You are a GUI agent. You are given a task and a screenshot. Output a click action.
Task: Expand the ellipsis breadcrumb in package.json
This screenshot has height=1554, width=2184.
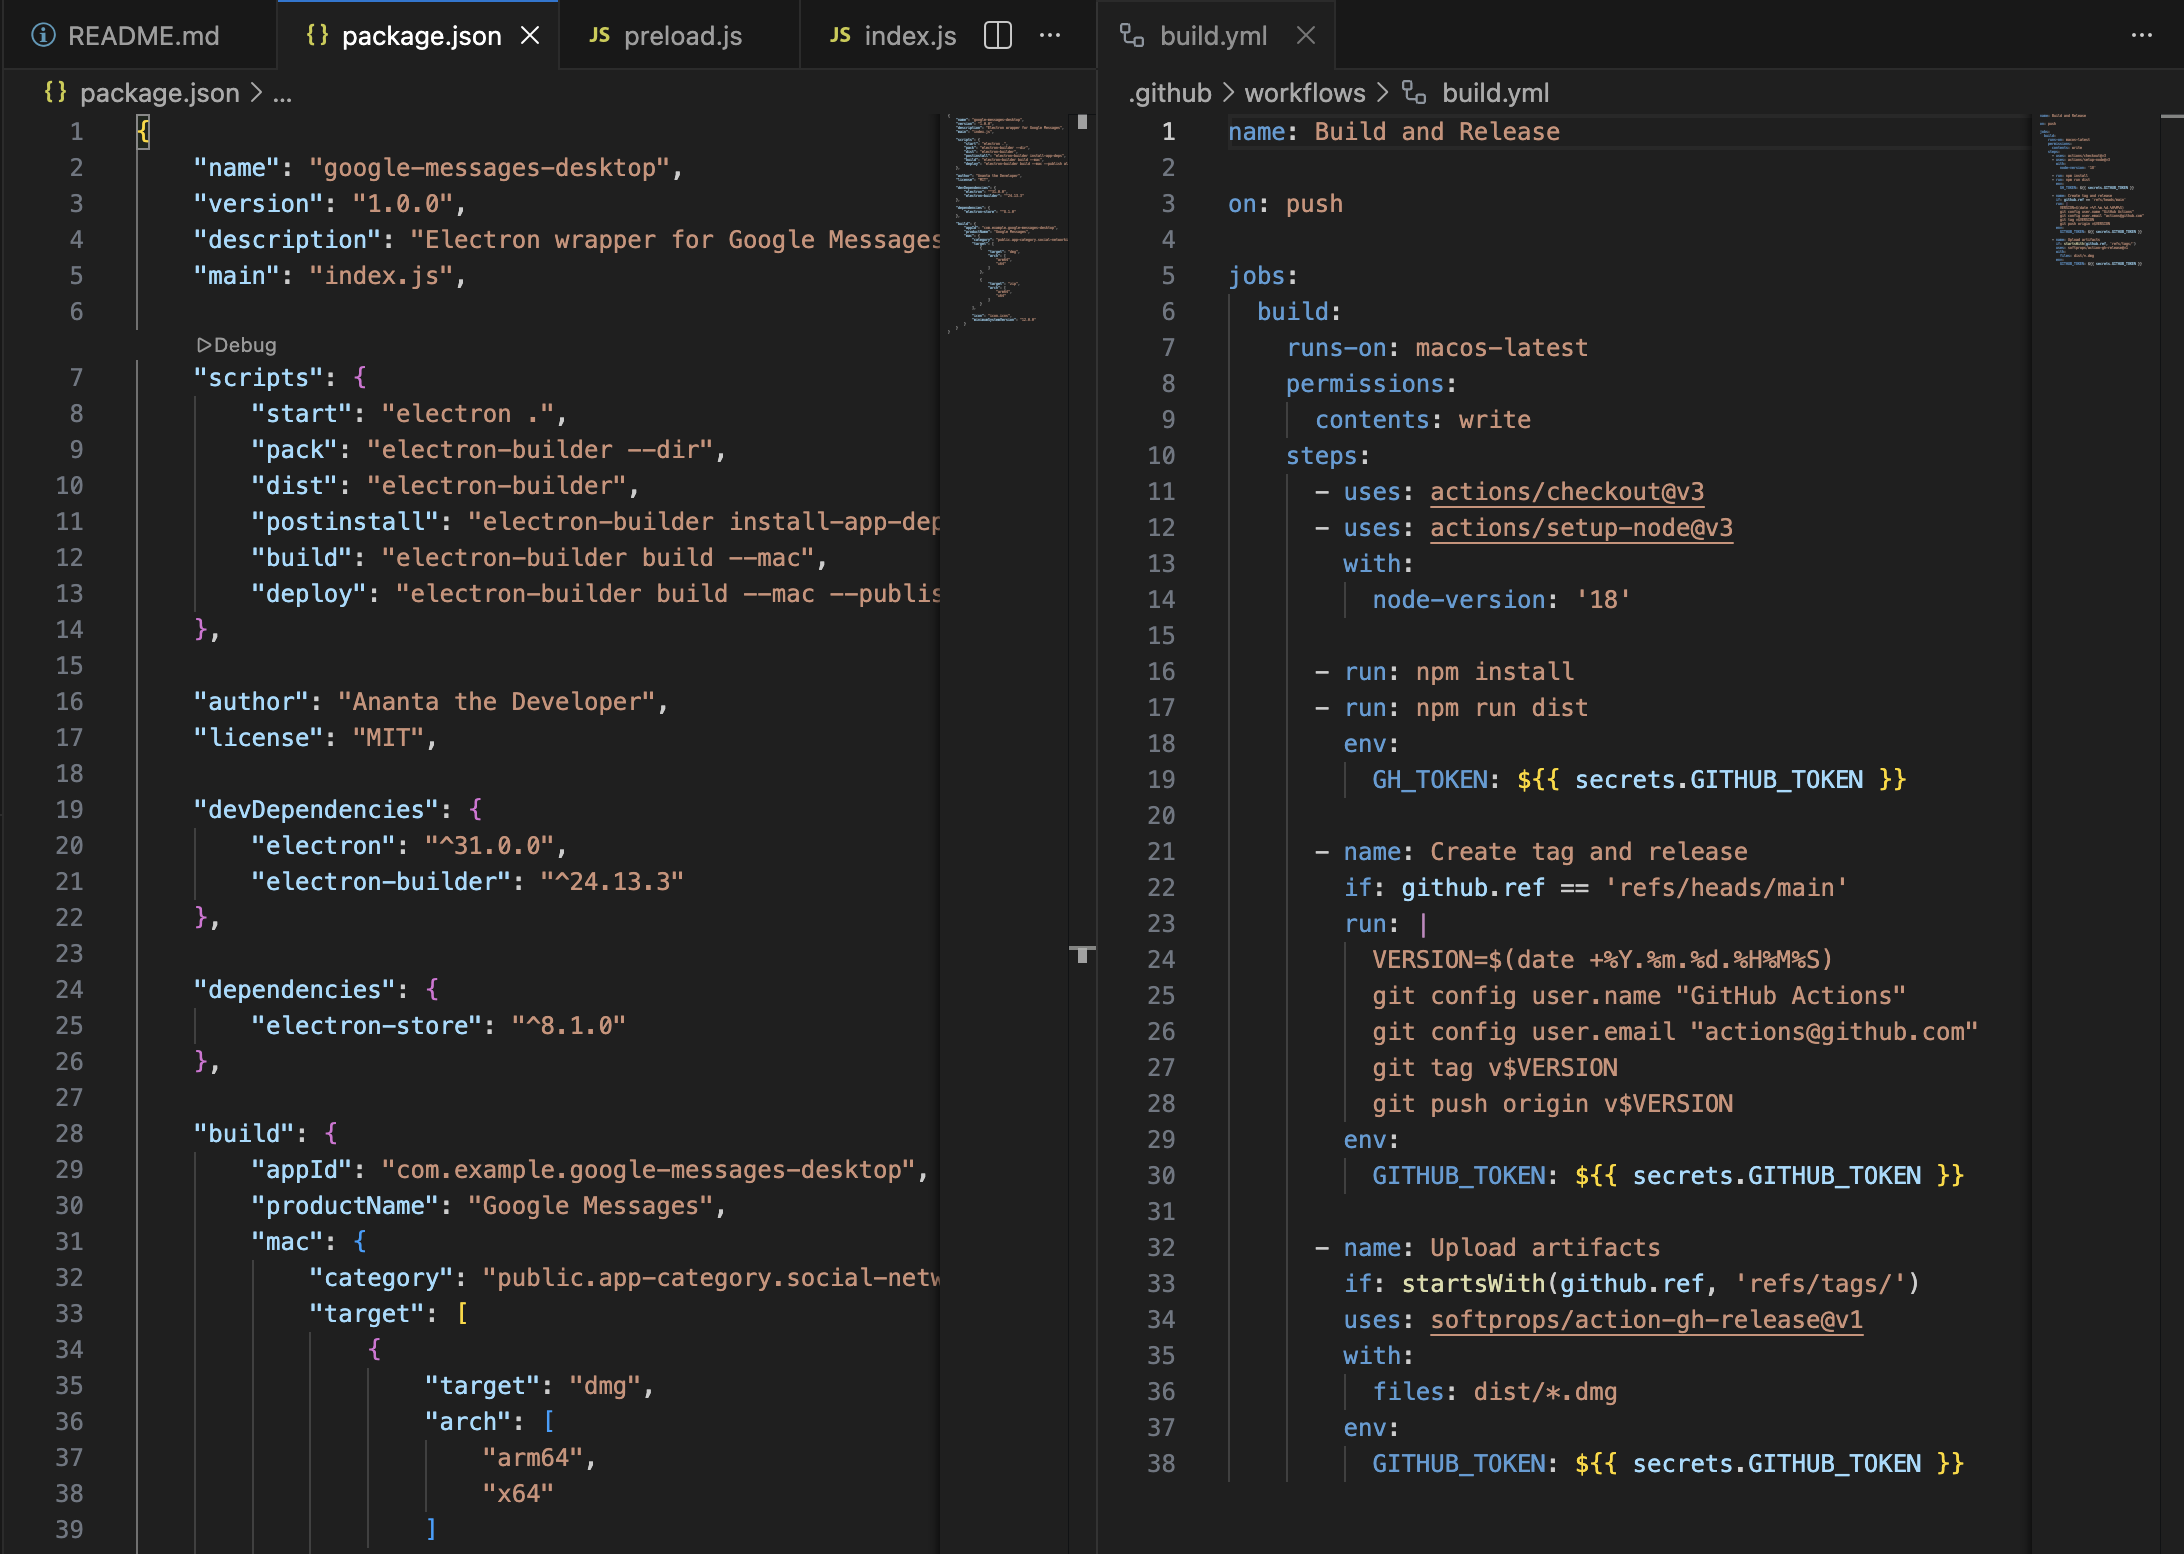[283, 93]
